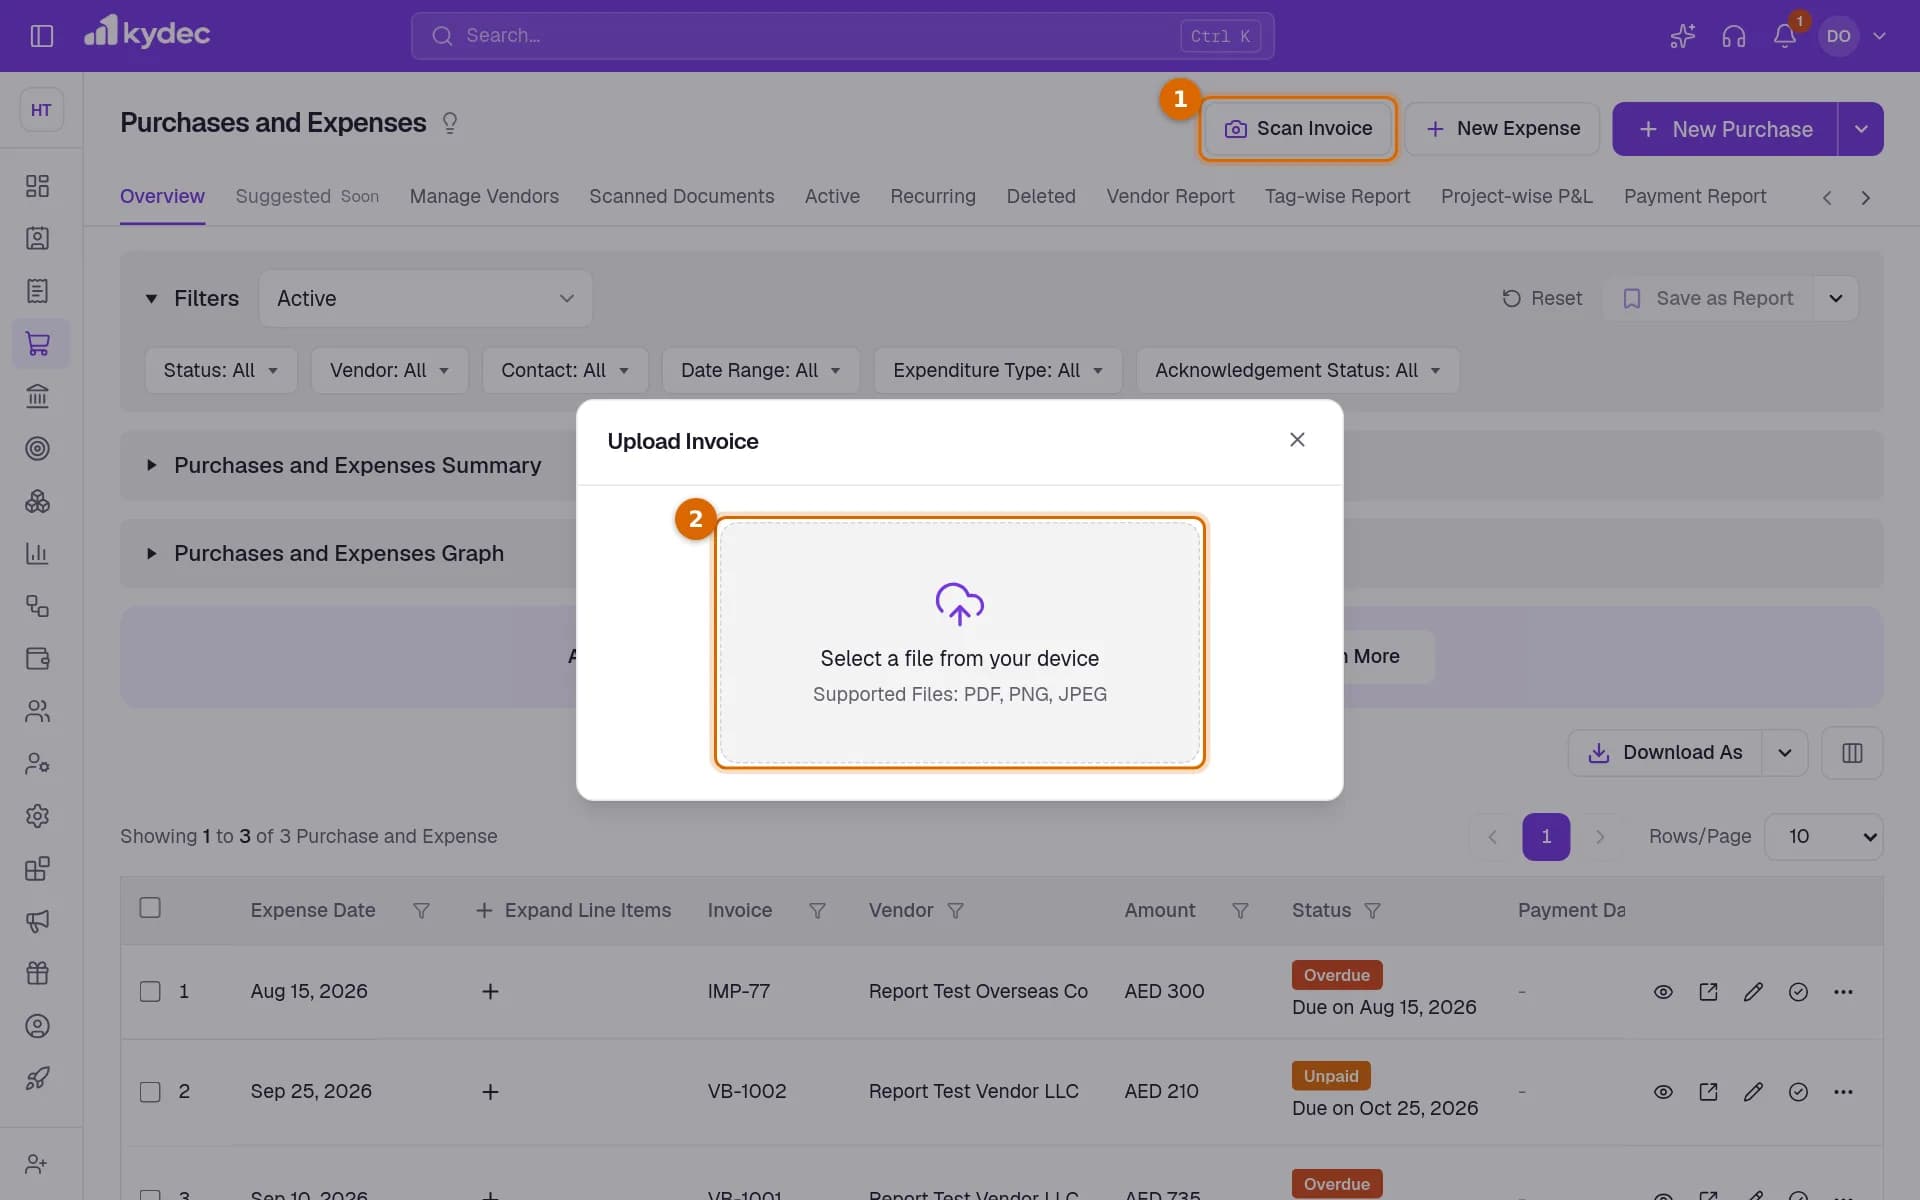Open the Rows/Page 10 dropdown

(x=1824, y=836)
